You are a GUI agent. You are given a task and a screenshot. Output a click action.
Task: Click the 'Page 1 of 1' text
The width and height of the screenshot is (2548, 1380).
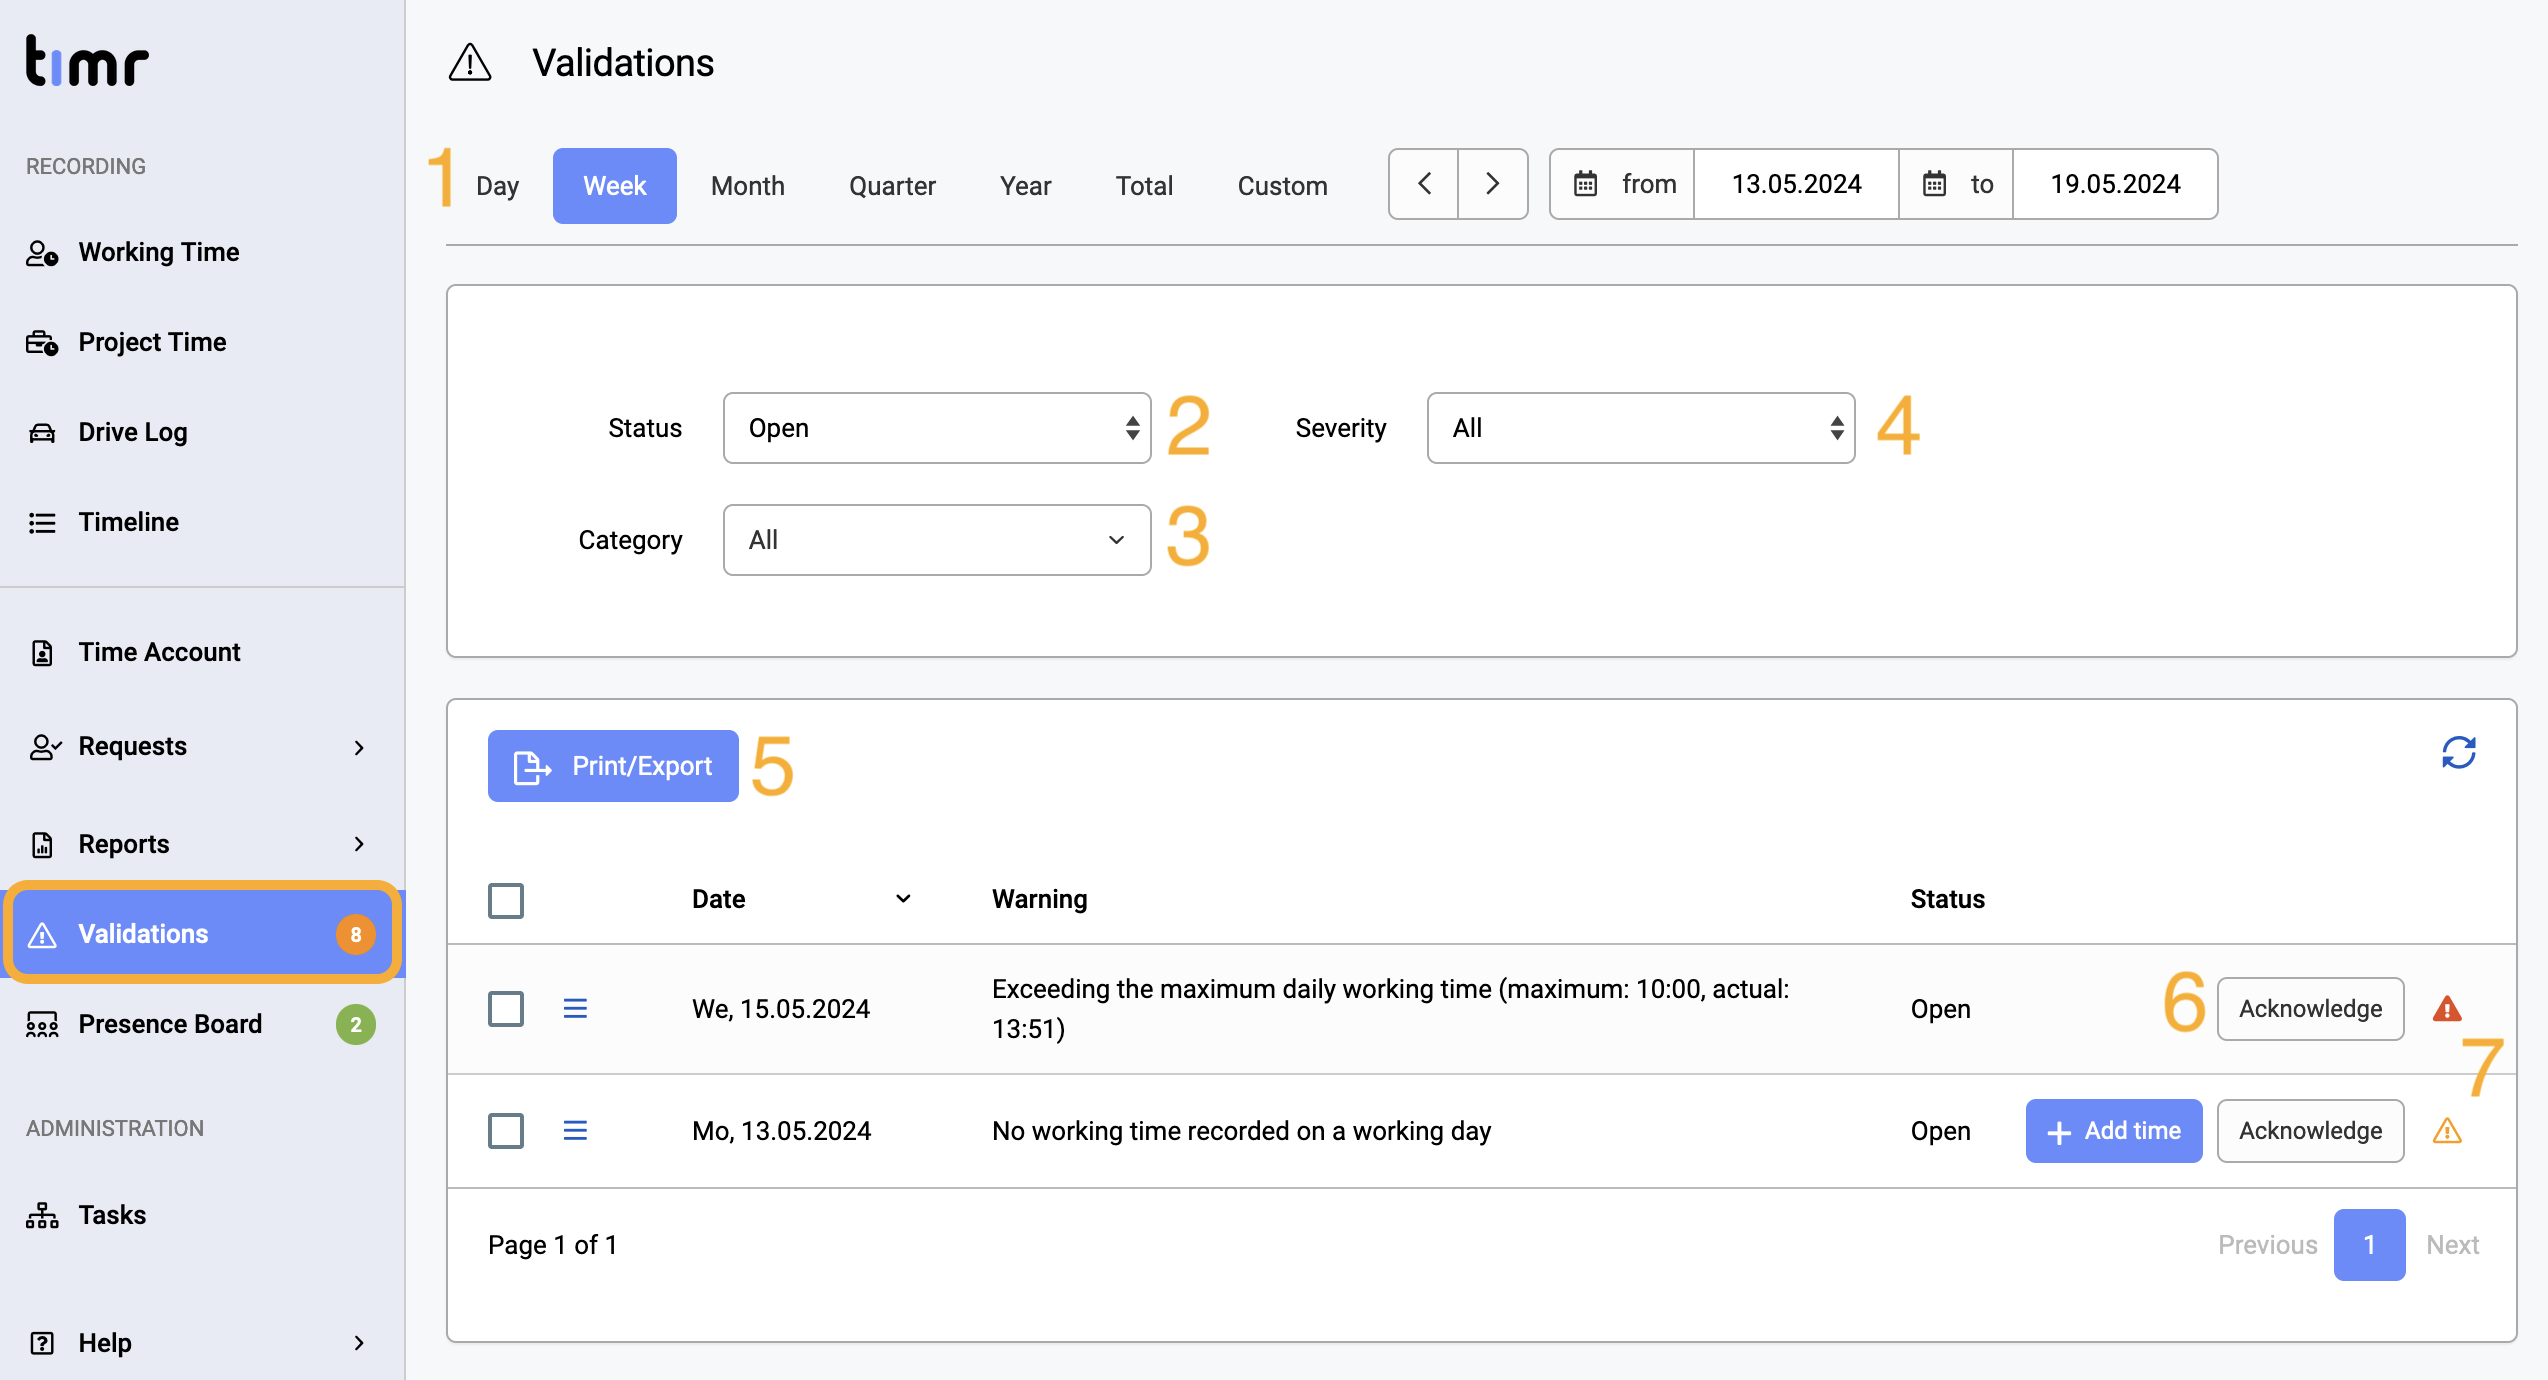tap(552, 1245)
